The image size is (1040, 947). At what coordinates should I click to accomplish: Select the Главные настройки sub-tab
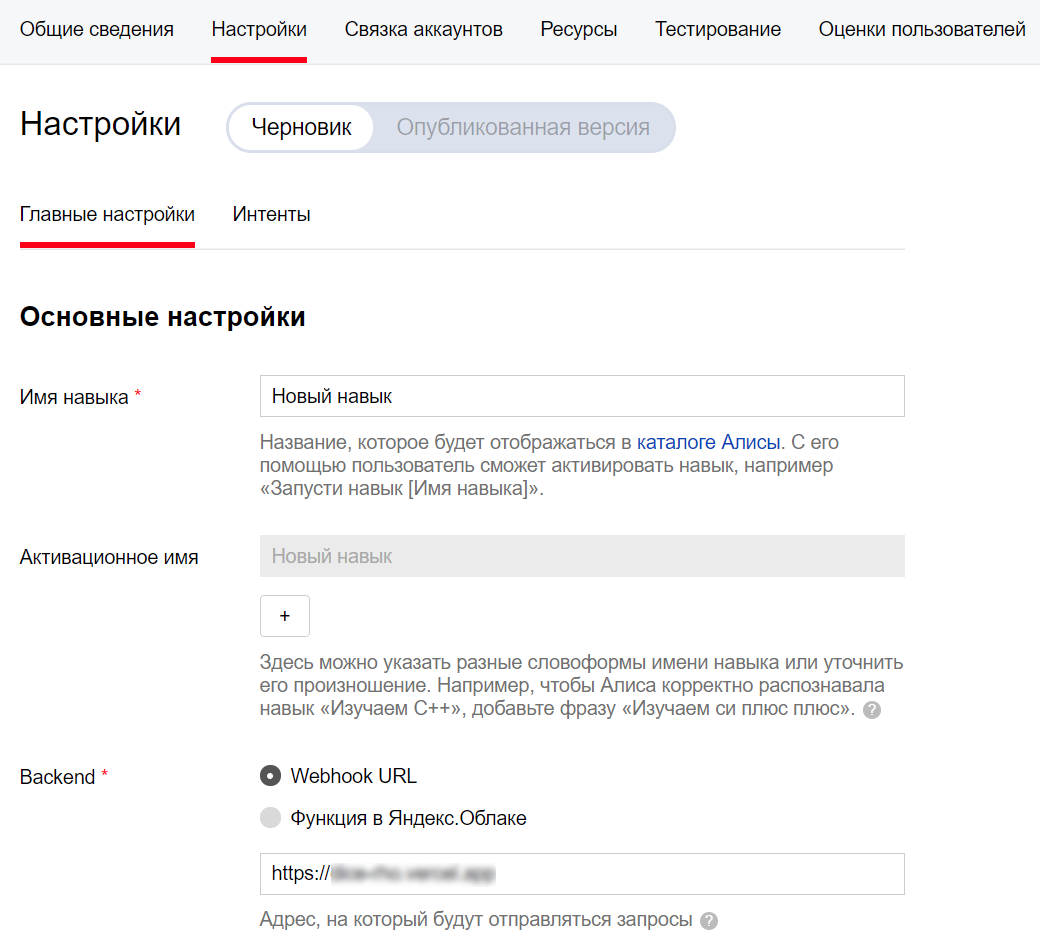point(107,213)
